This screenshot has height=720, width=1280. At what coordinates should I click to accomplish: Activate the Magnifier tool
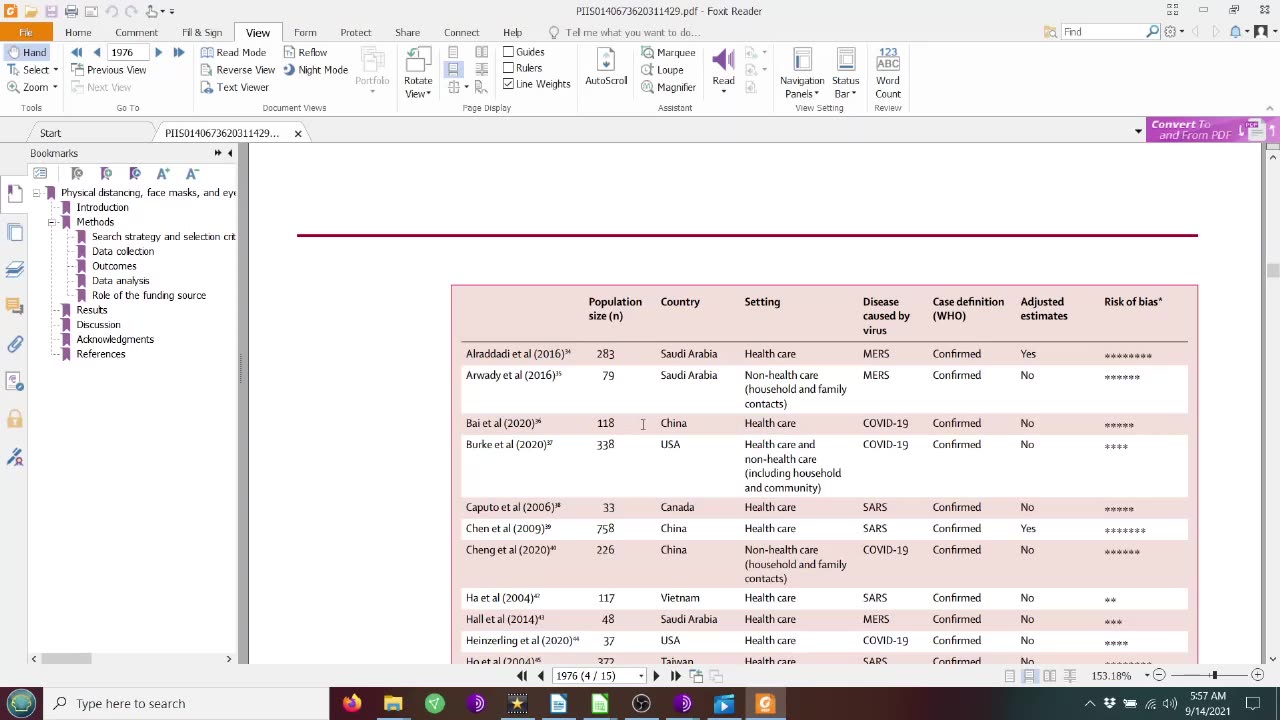tap(668, 87)
